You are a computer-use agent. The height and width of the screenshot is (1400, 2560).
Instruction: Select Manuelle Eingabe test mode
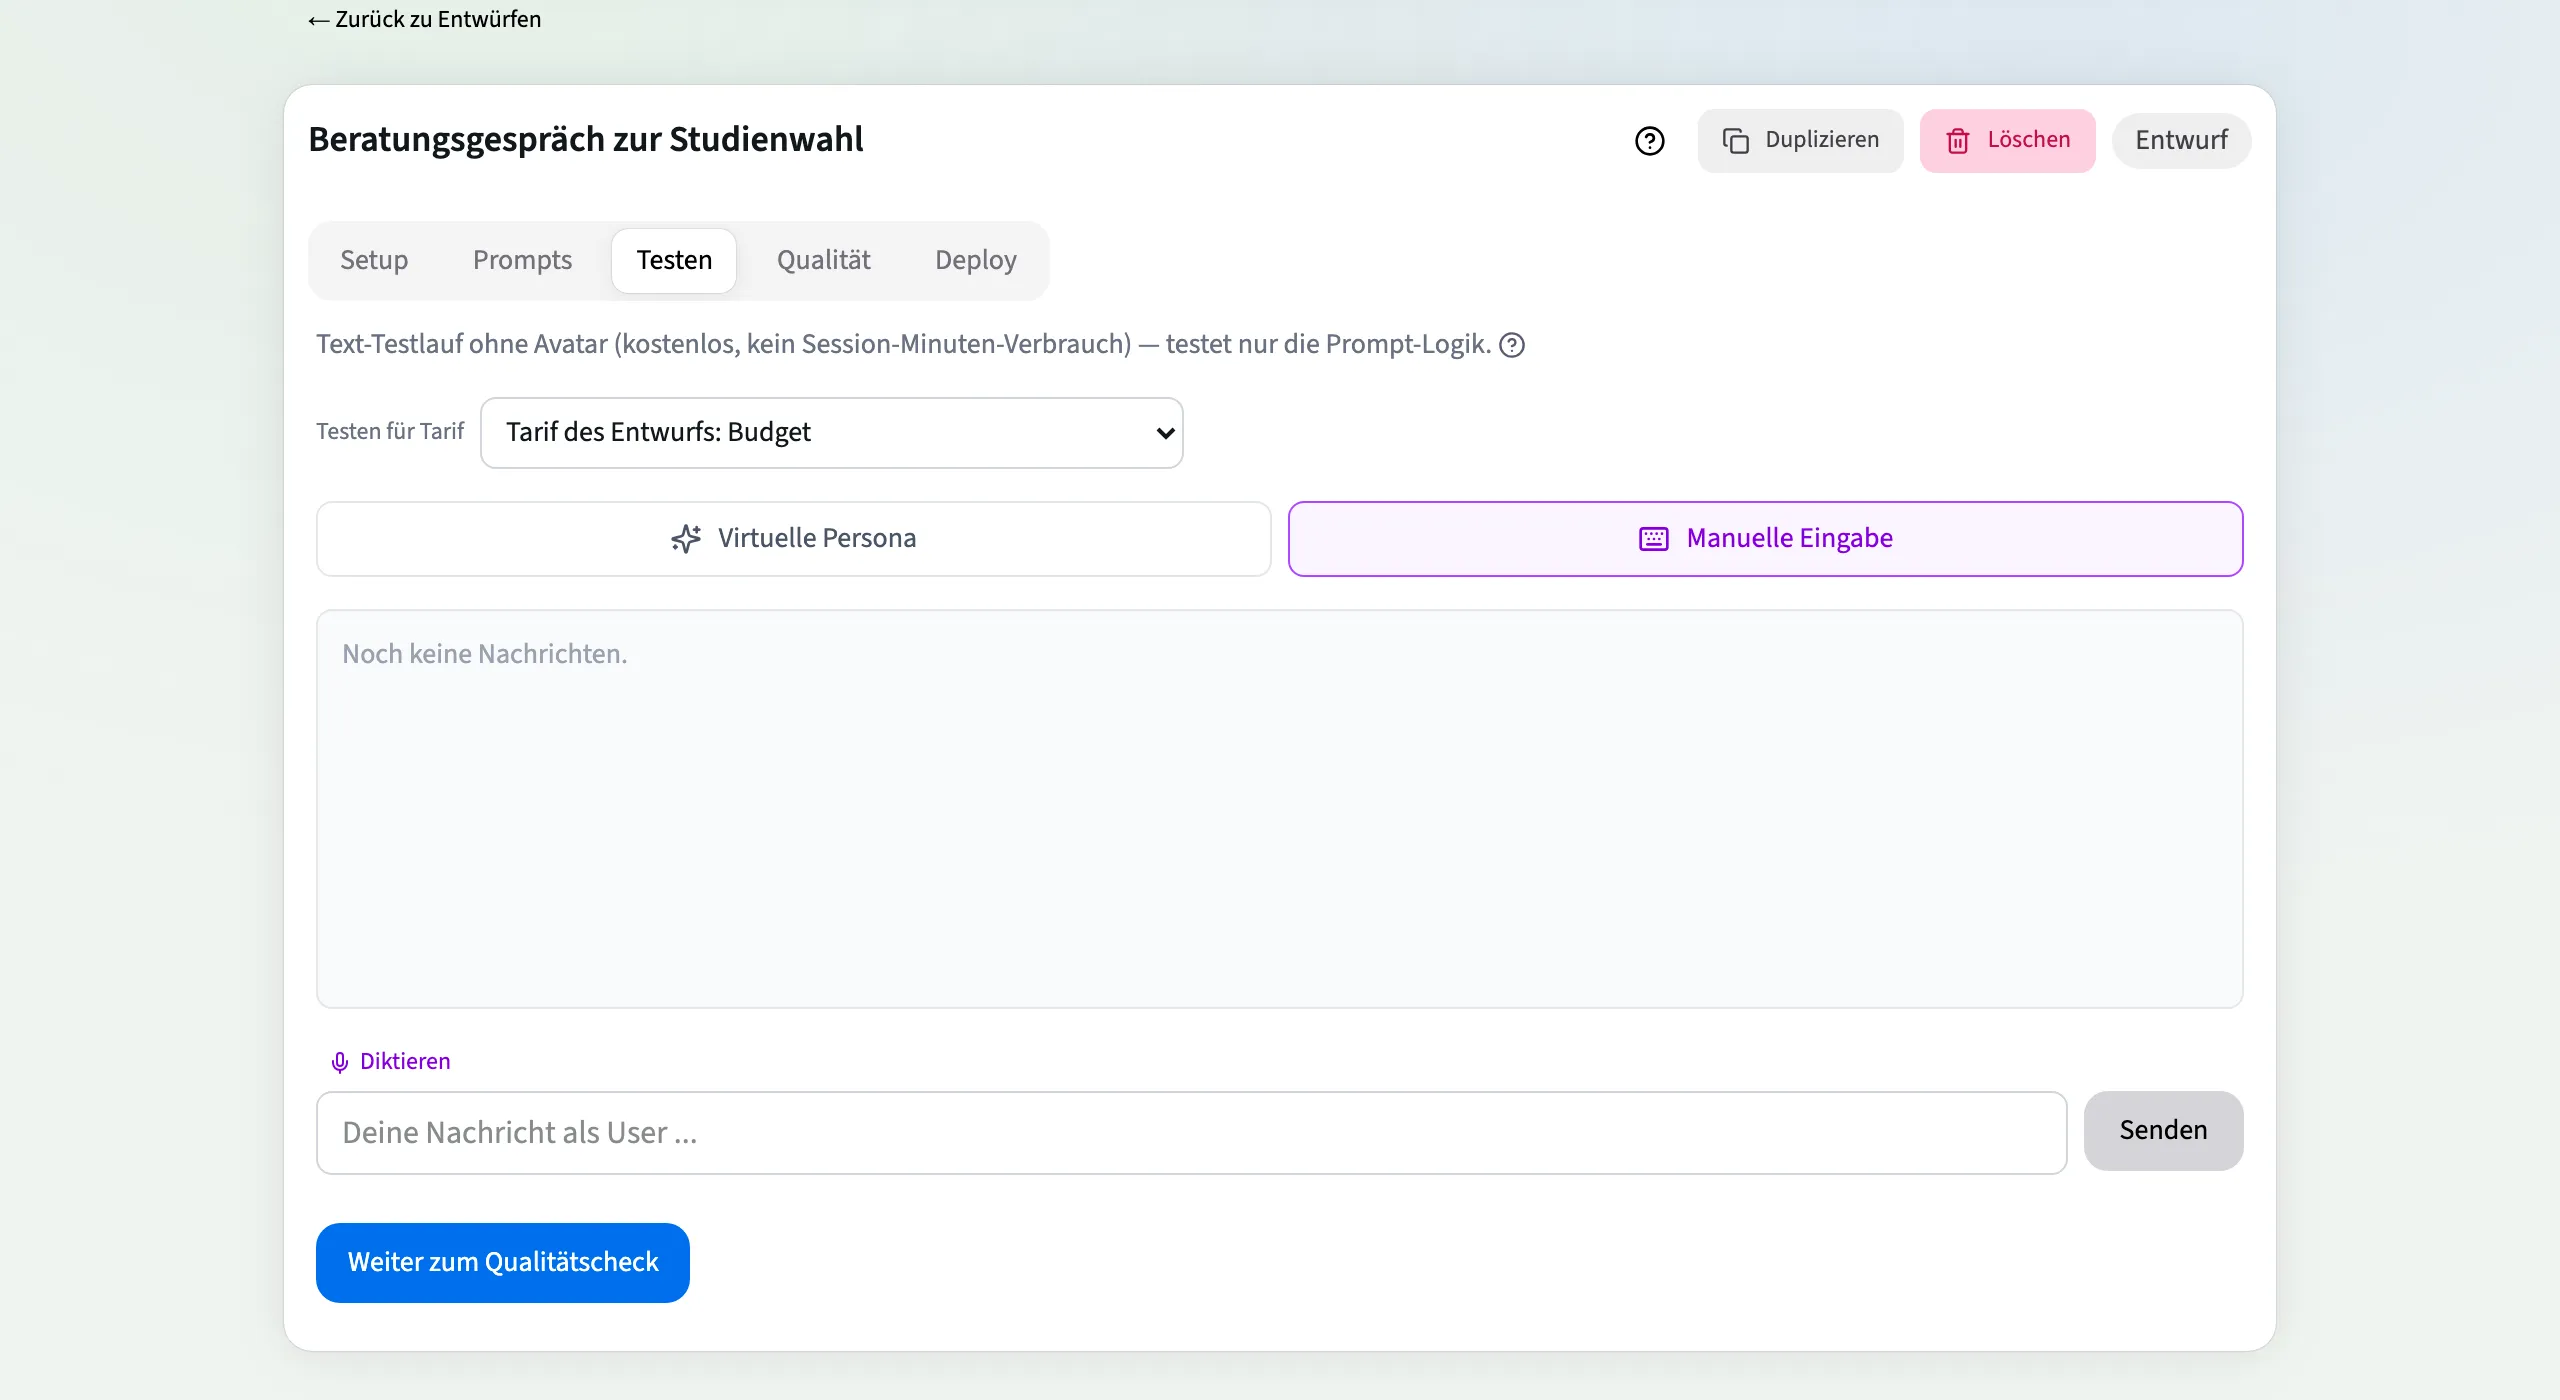(x=1765, y=539)
